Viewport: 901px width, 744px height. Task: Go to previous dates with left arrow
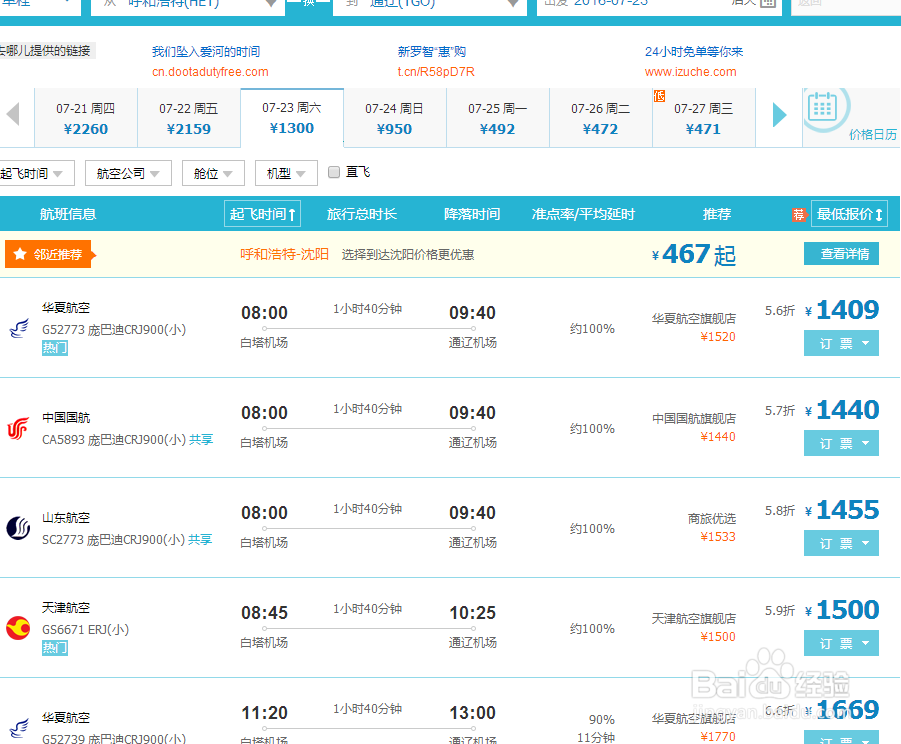tap(13, 114)
